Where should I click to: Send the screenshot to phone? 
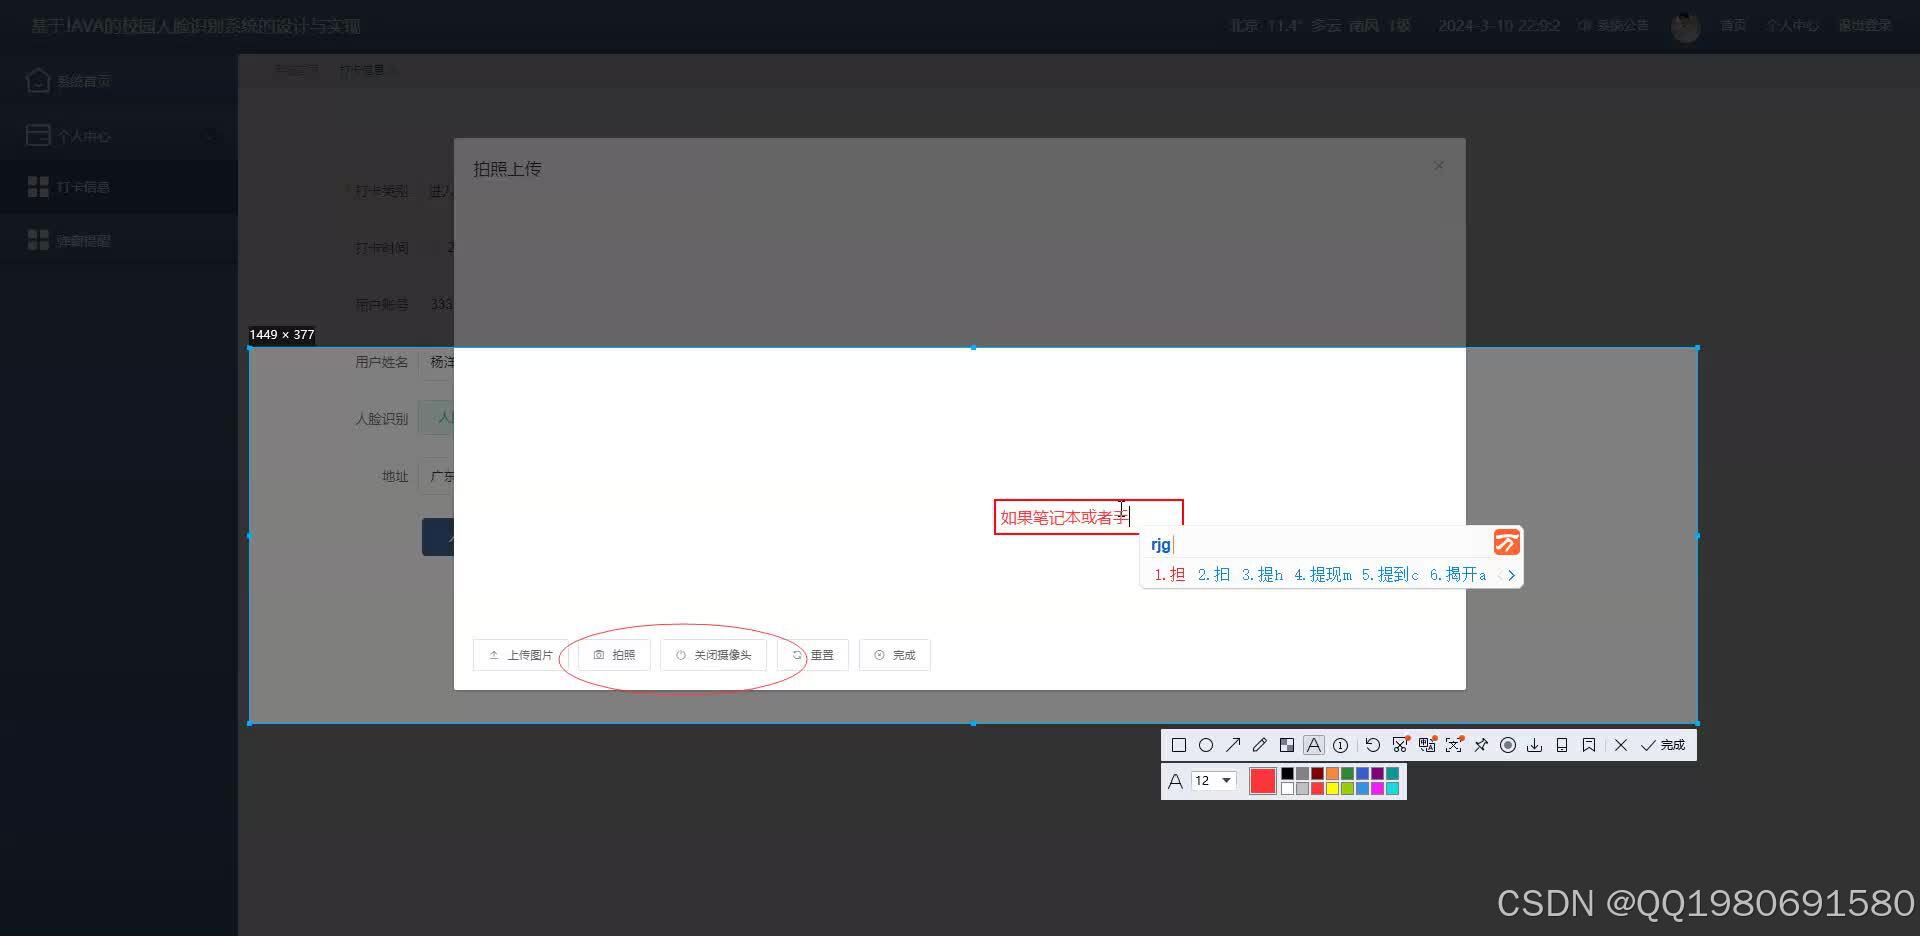[x=1562, y=745]
